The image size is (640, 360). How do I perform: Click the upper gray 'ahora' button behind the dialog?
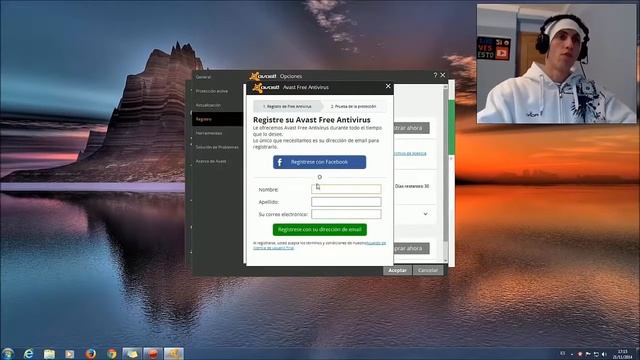411,128
